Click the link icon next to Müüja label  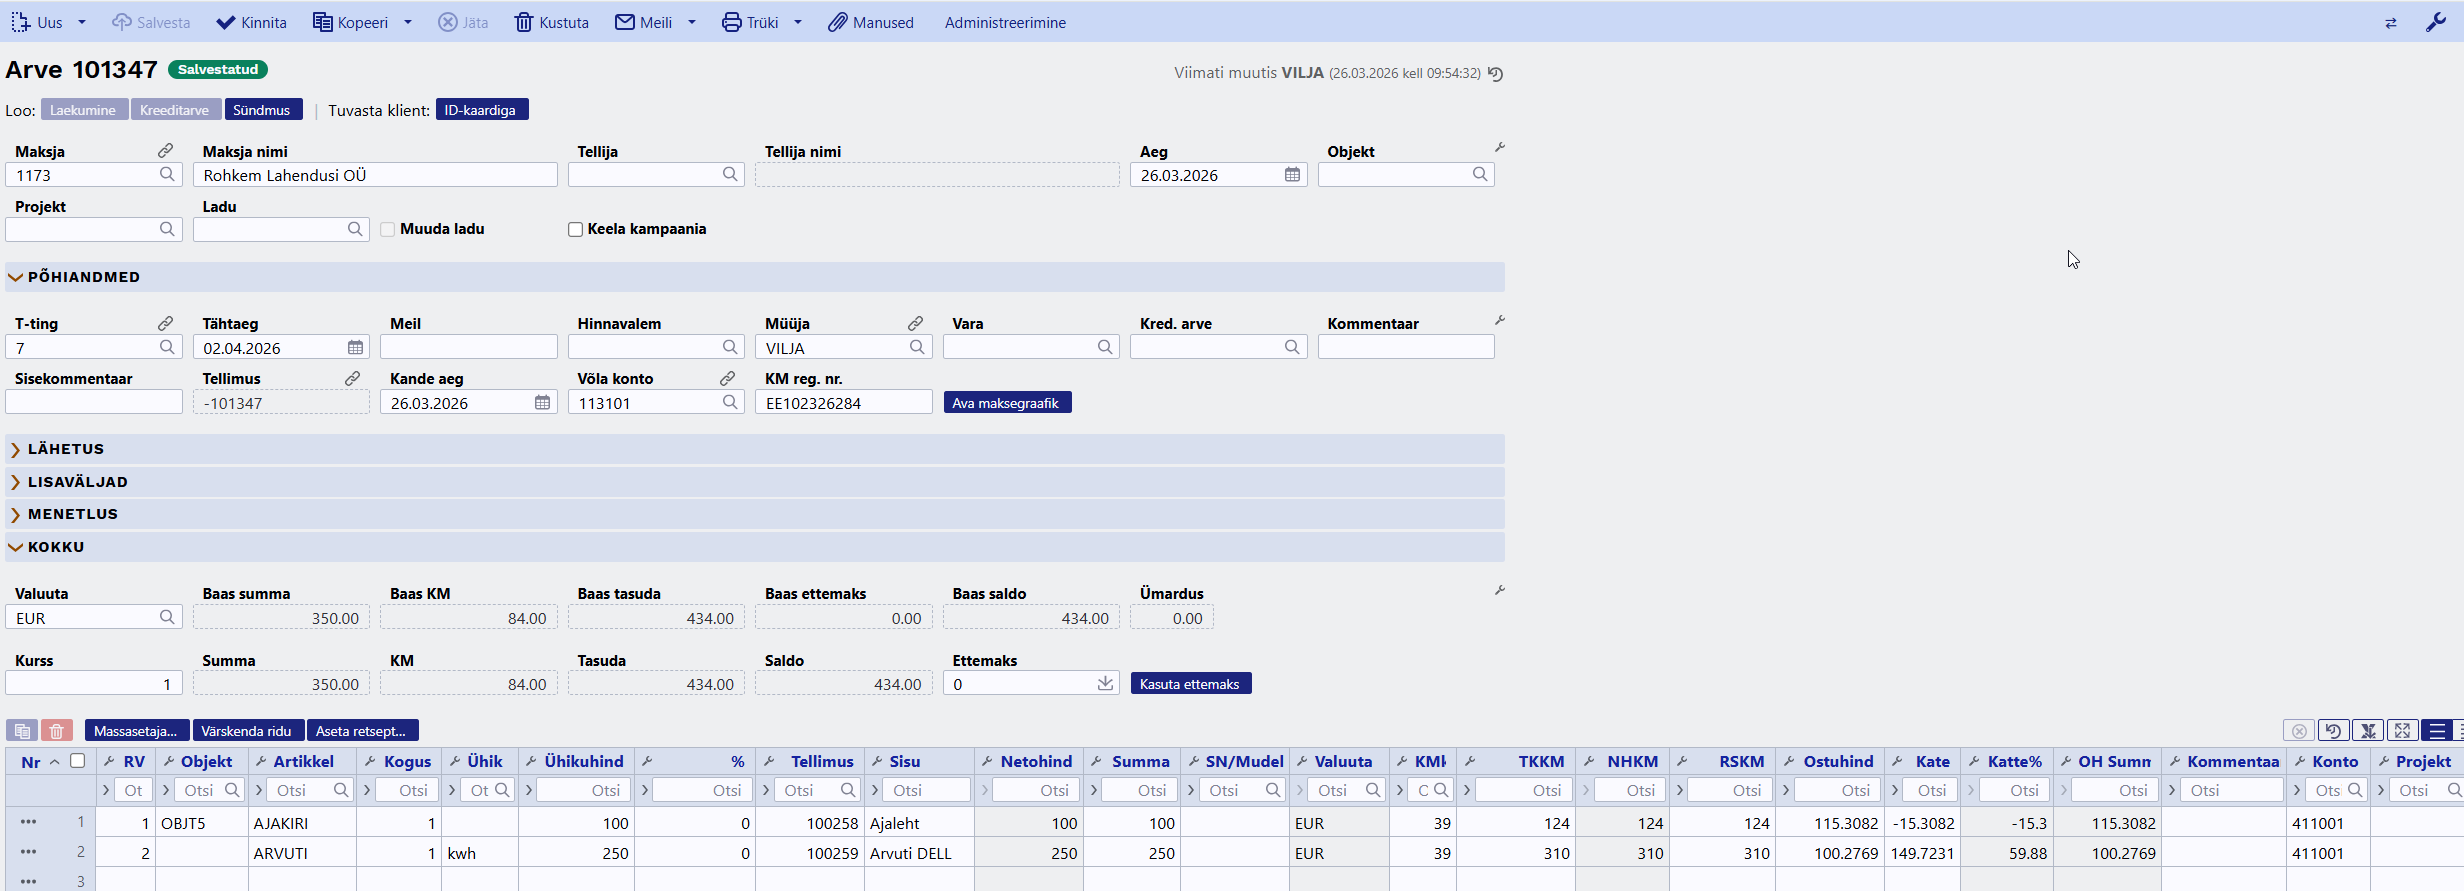[915, 323]
